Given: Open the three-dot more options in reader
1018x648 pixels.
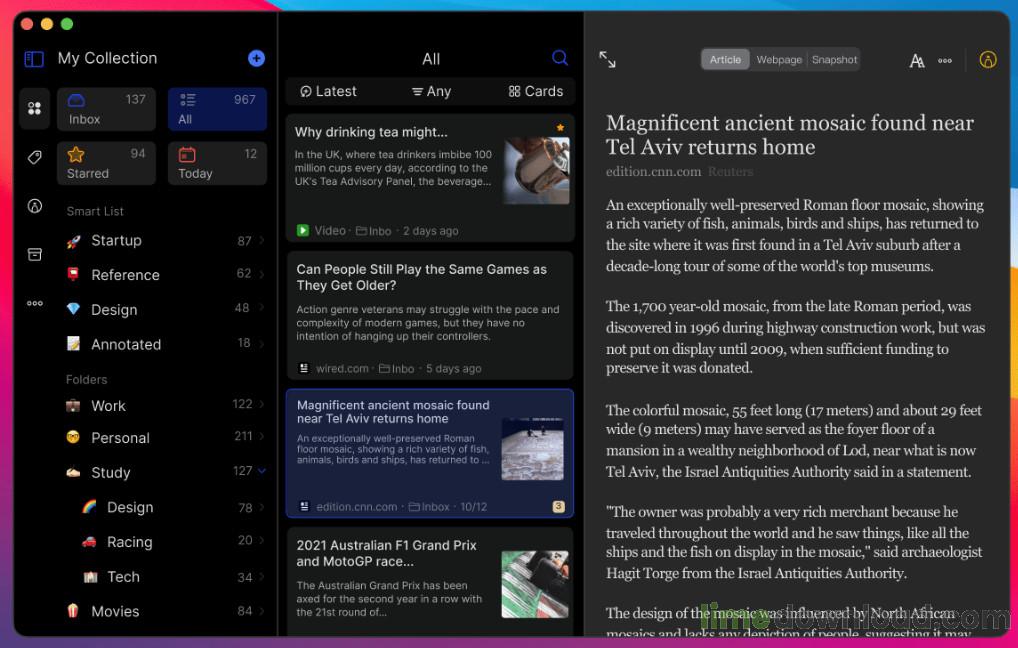Looking at the screenshot, I should coord(945,60).
